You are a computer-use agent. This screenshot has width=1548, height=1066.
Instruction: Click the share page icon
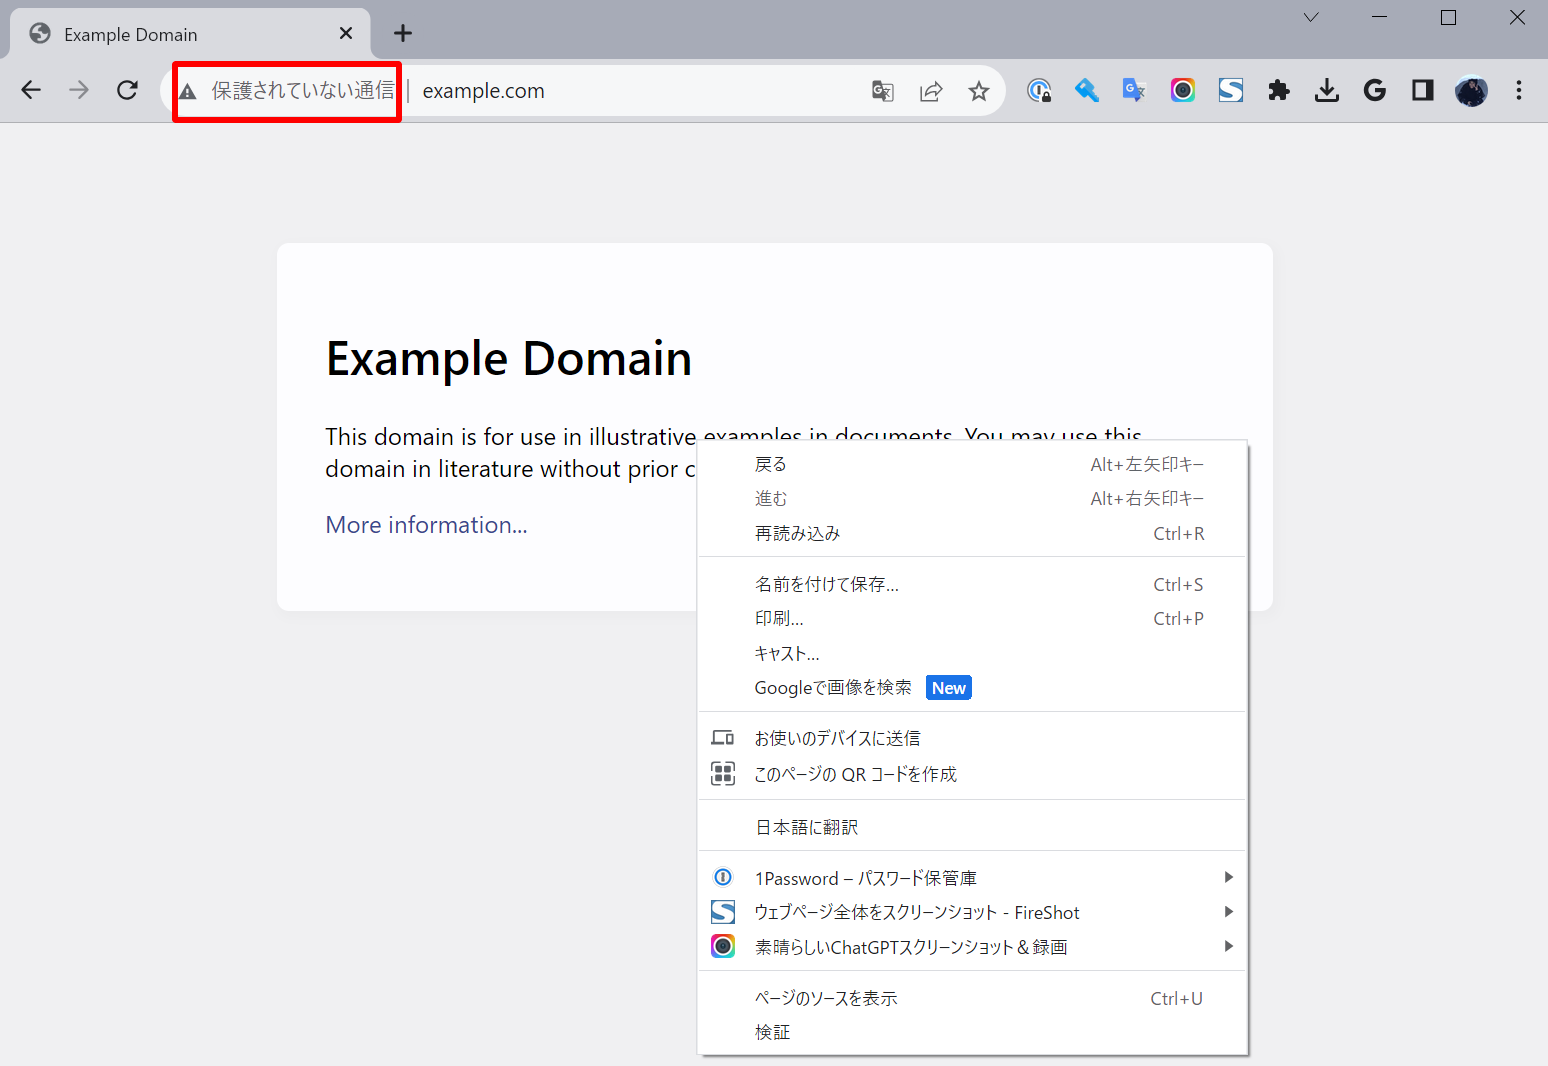(x=931, y=90)
